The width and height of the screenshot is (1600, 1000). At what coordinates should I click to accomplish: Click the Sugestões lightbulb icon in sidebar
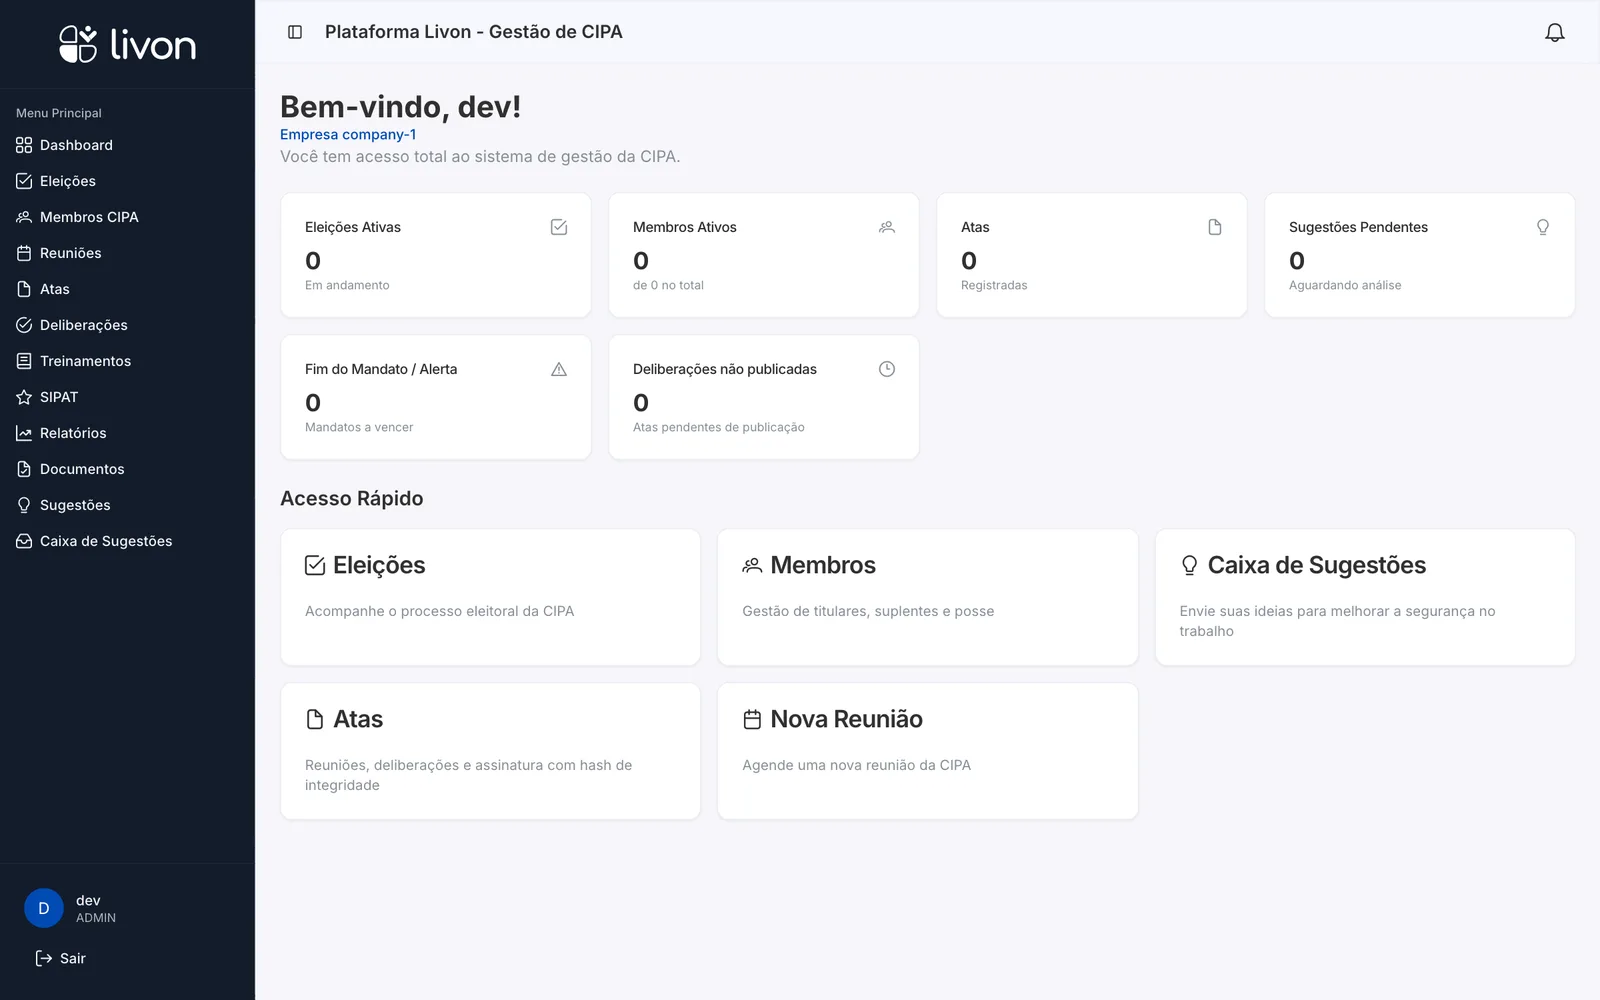24,505
